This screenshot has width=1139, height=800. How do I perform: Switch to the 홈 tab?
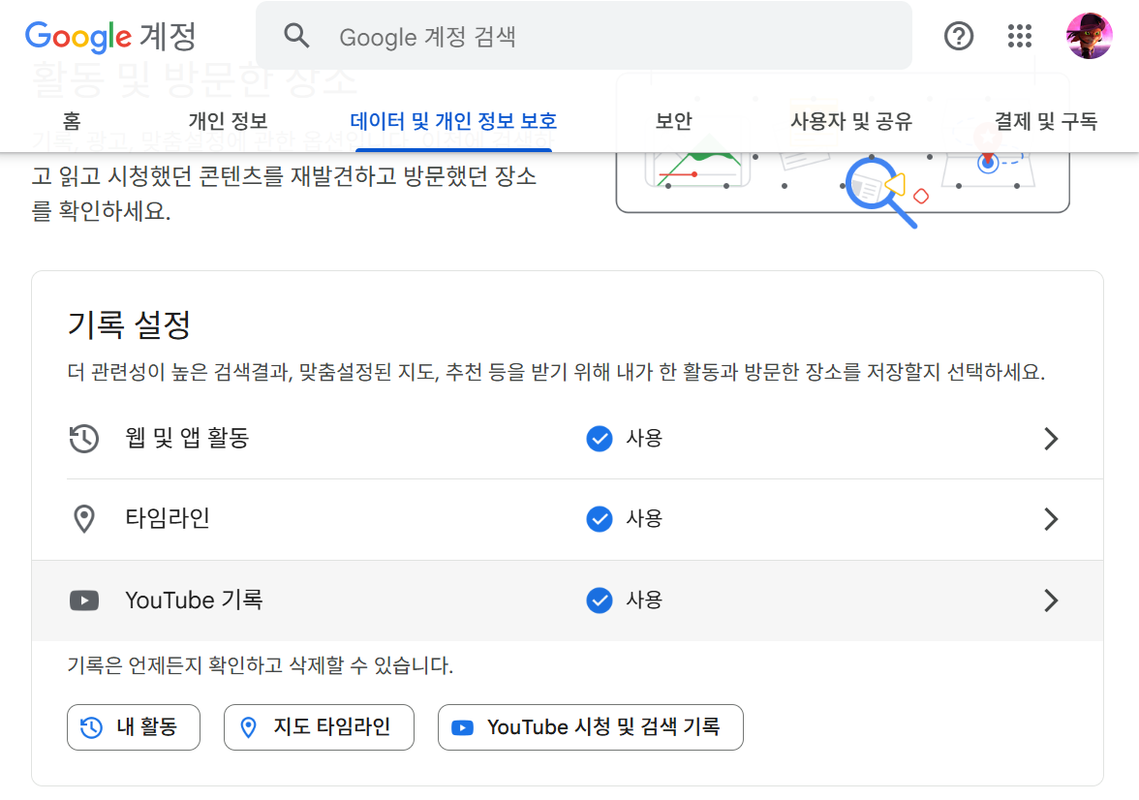(71, 121)
